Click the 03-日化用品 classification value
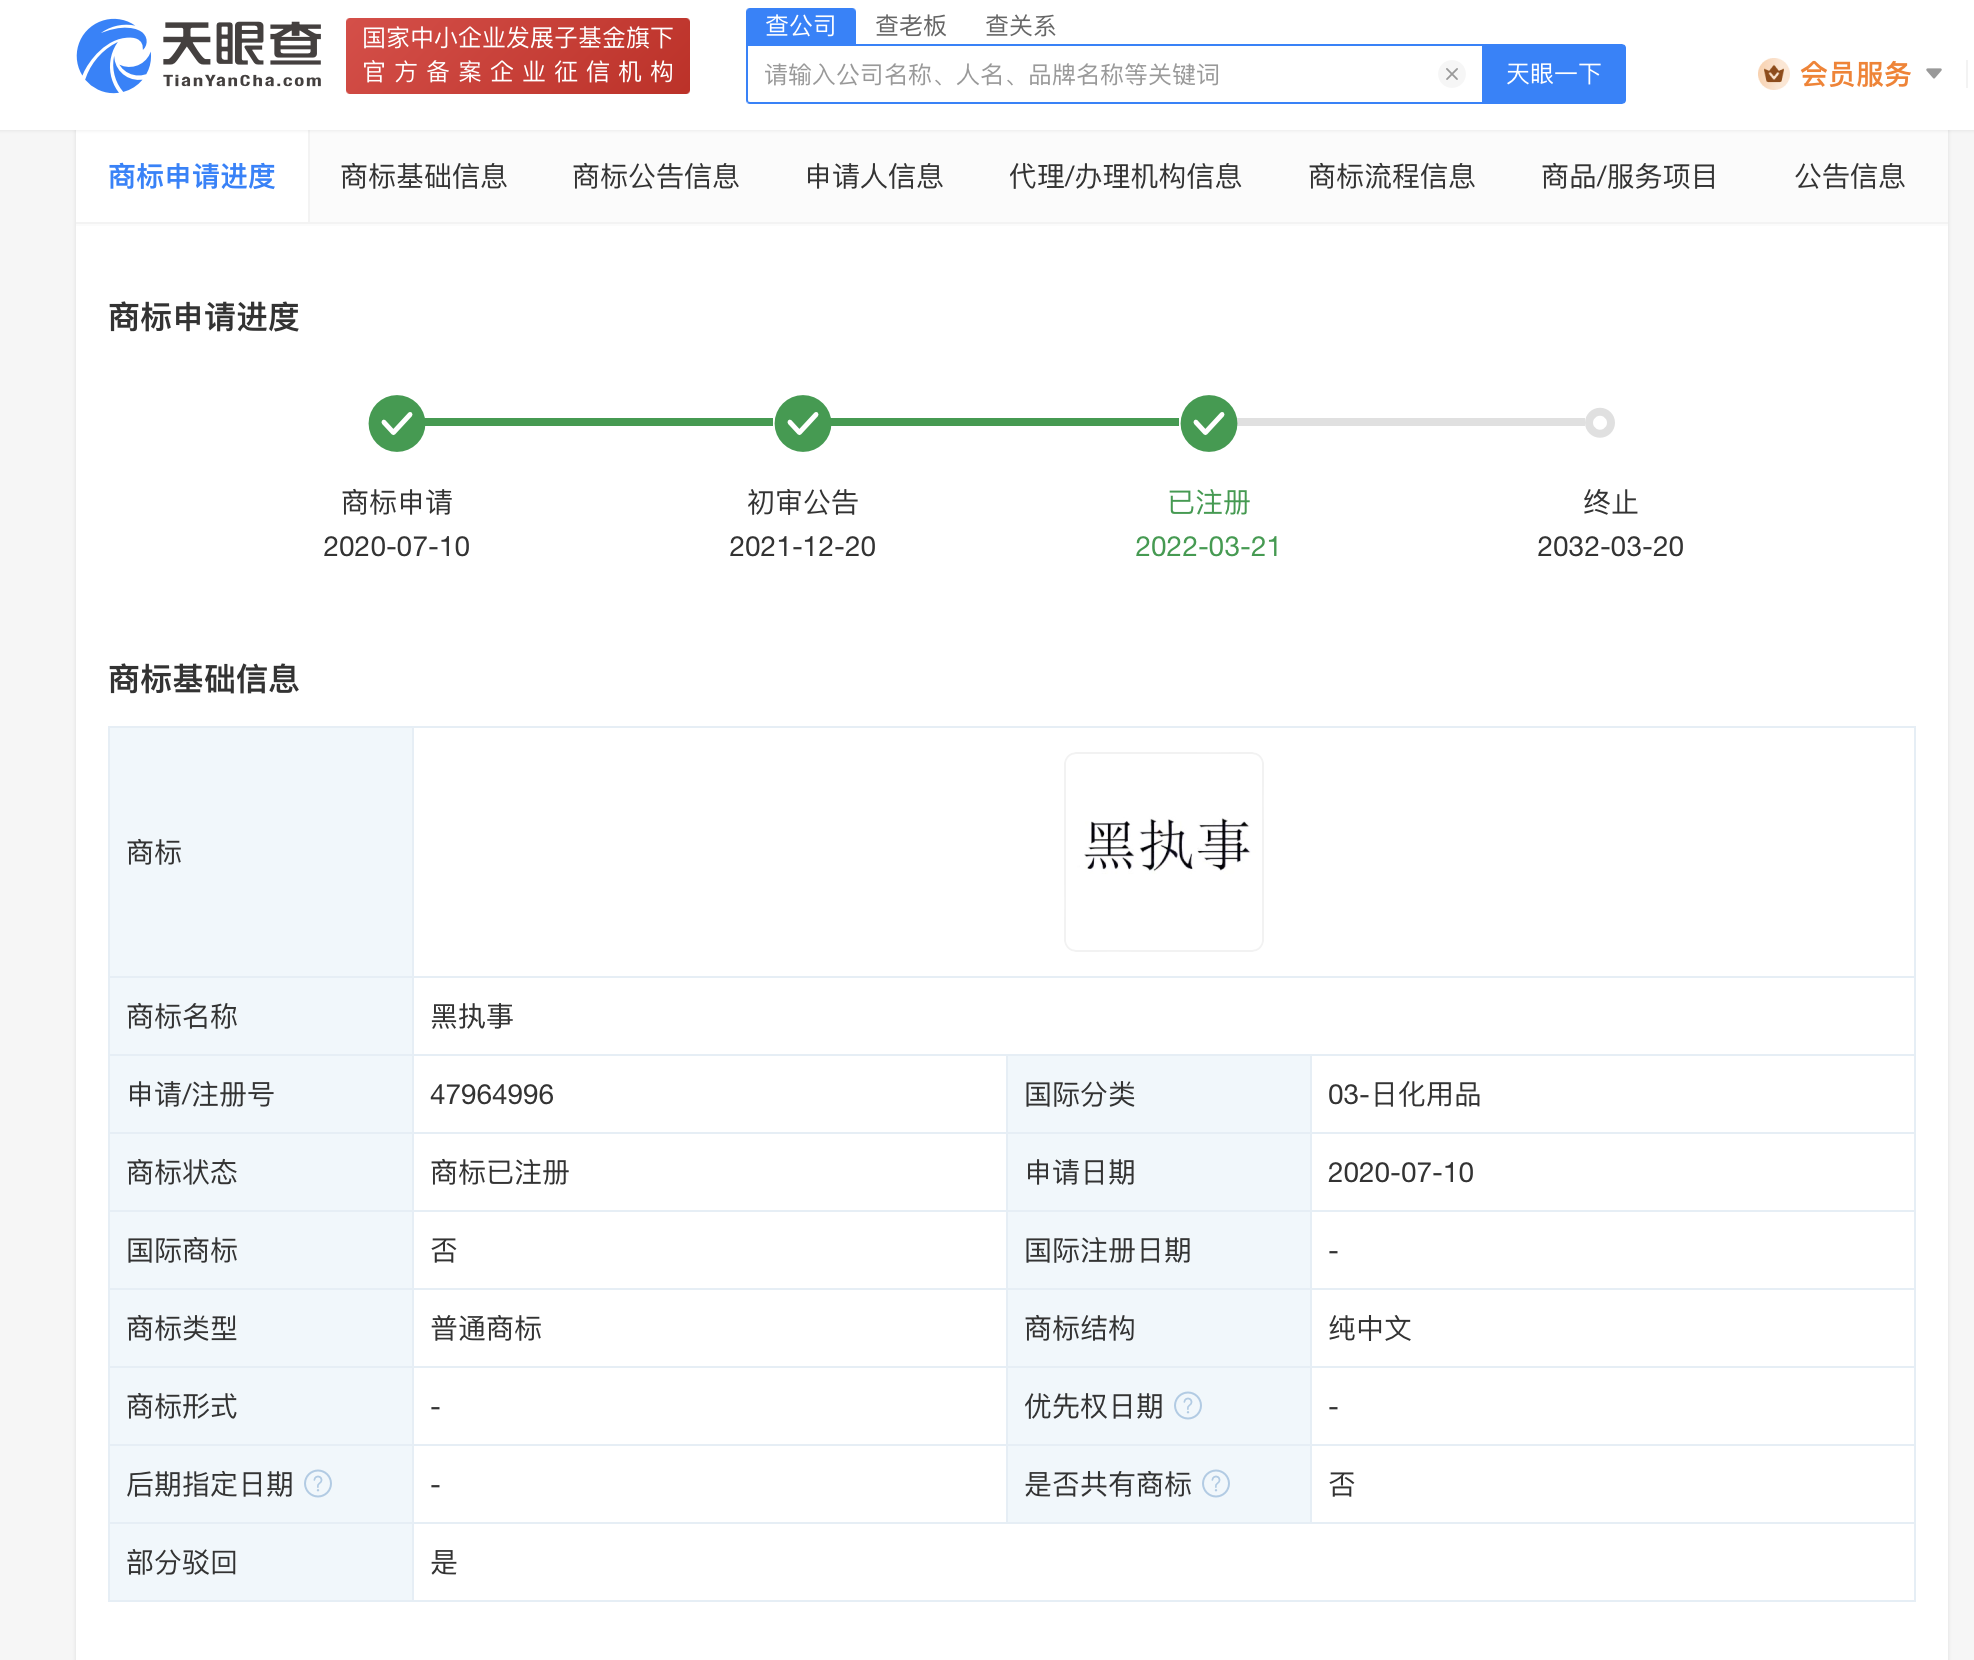 pos(1404,1094)
